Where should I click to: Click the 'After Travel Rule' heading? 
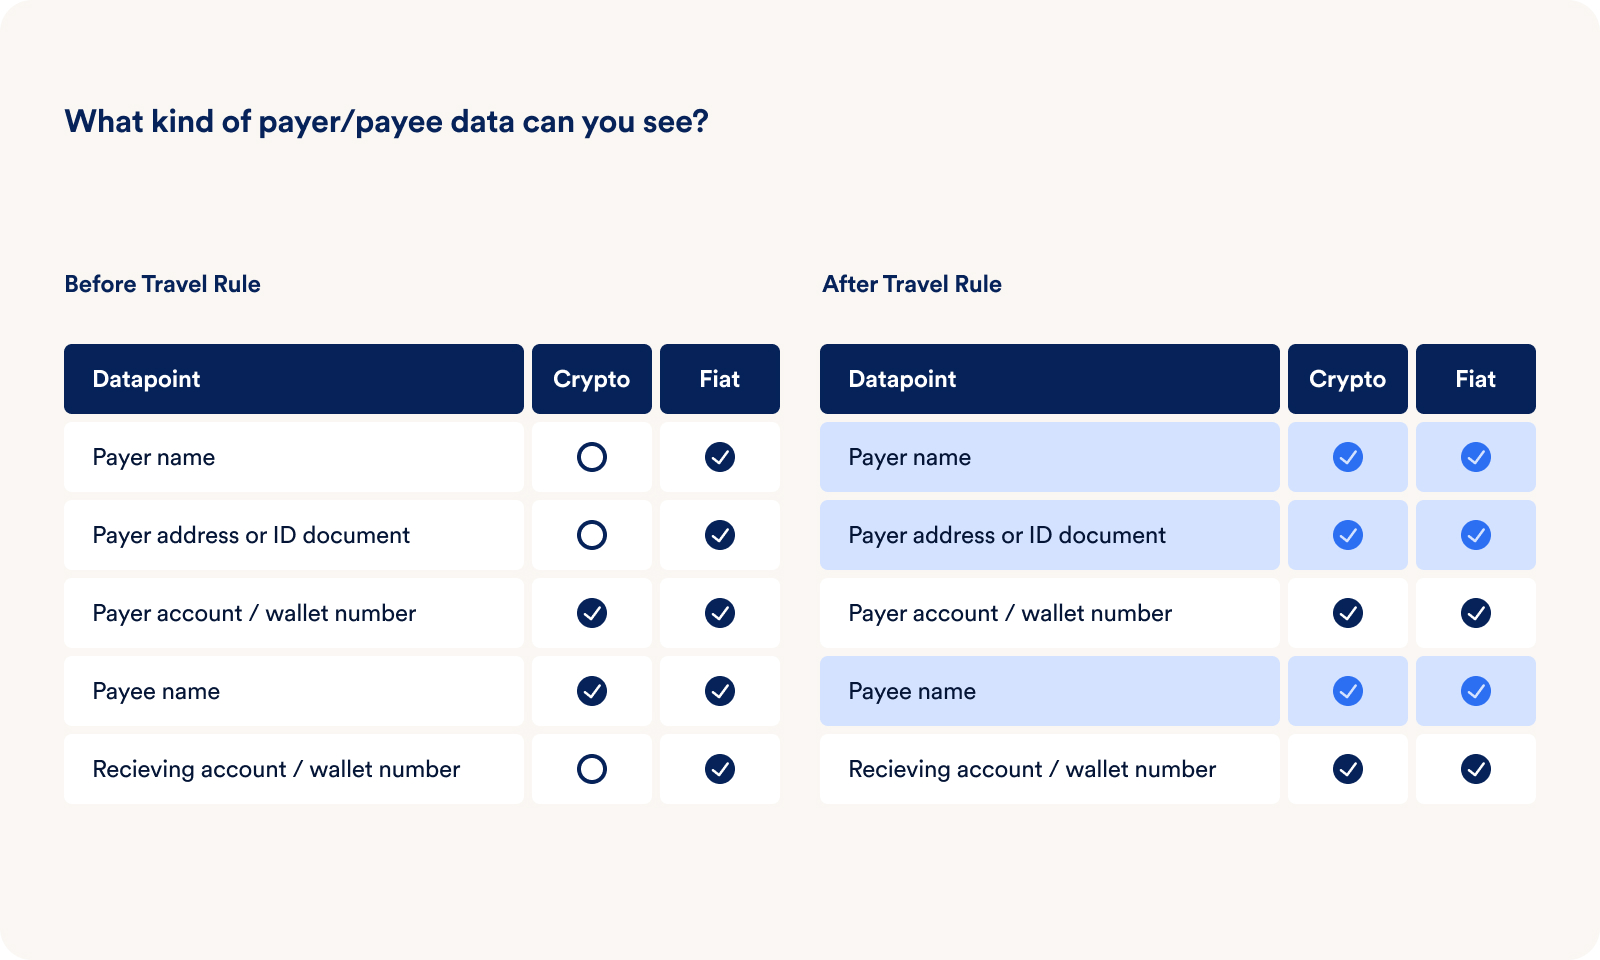click(911, 284)
